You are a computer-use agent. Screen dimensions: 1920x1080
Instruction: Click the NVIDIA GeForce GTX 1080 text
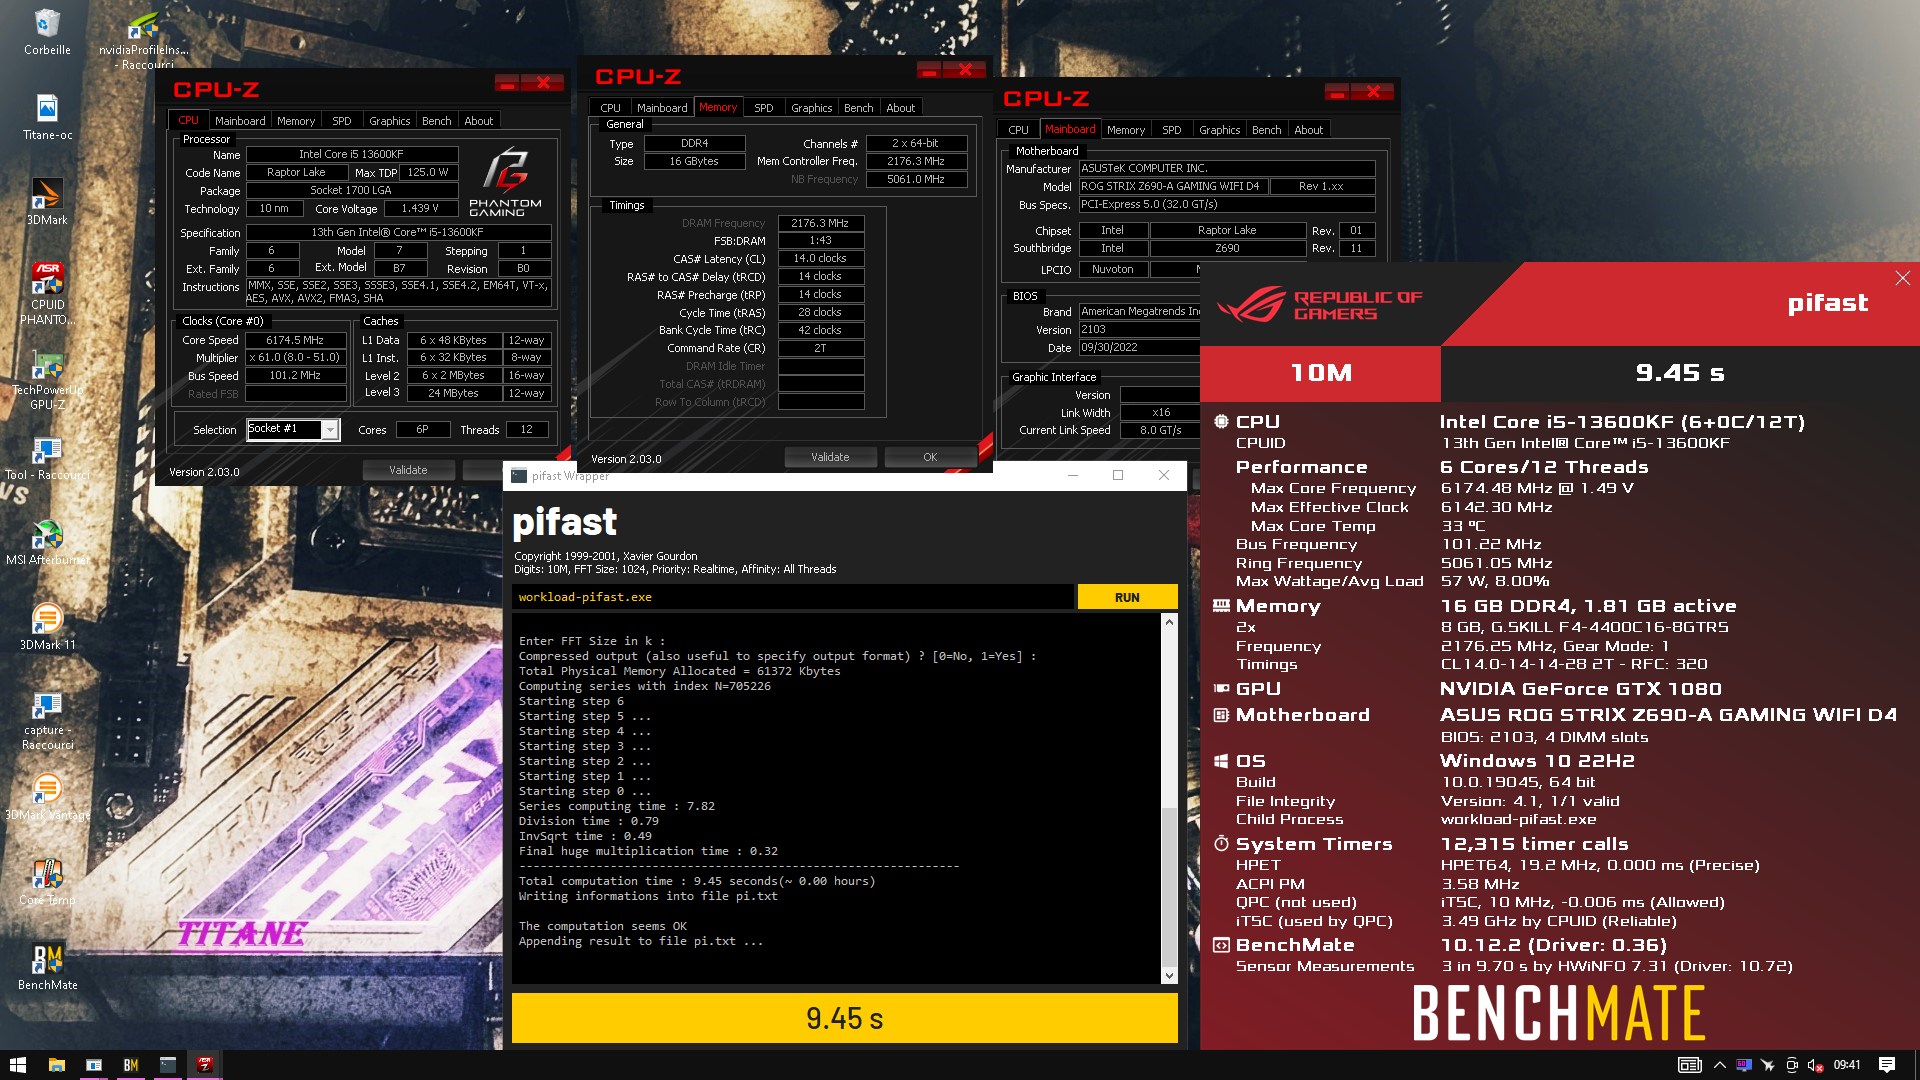click(x=1580, y=689)
